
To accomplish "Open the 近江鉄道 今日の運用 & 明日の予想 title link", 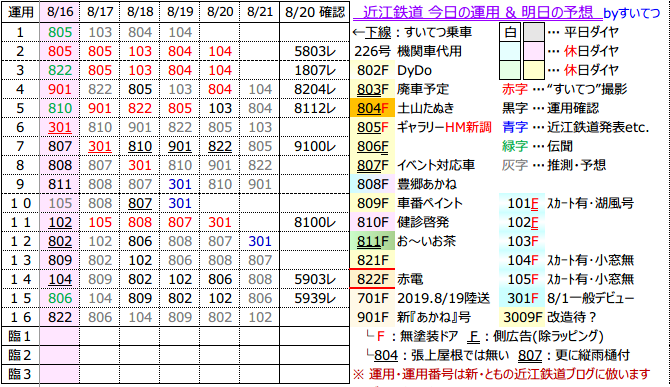I will click(477, 12).
